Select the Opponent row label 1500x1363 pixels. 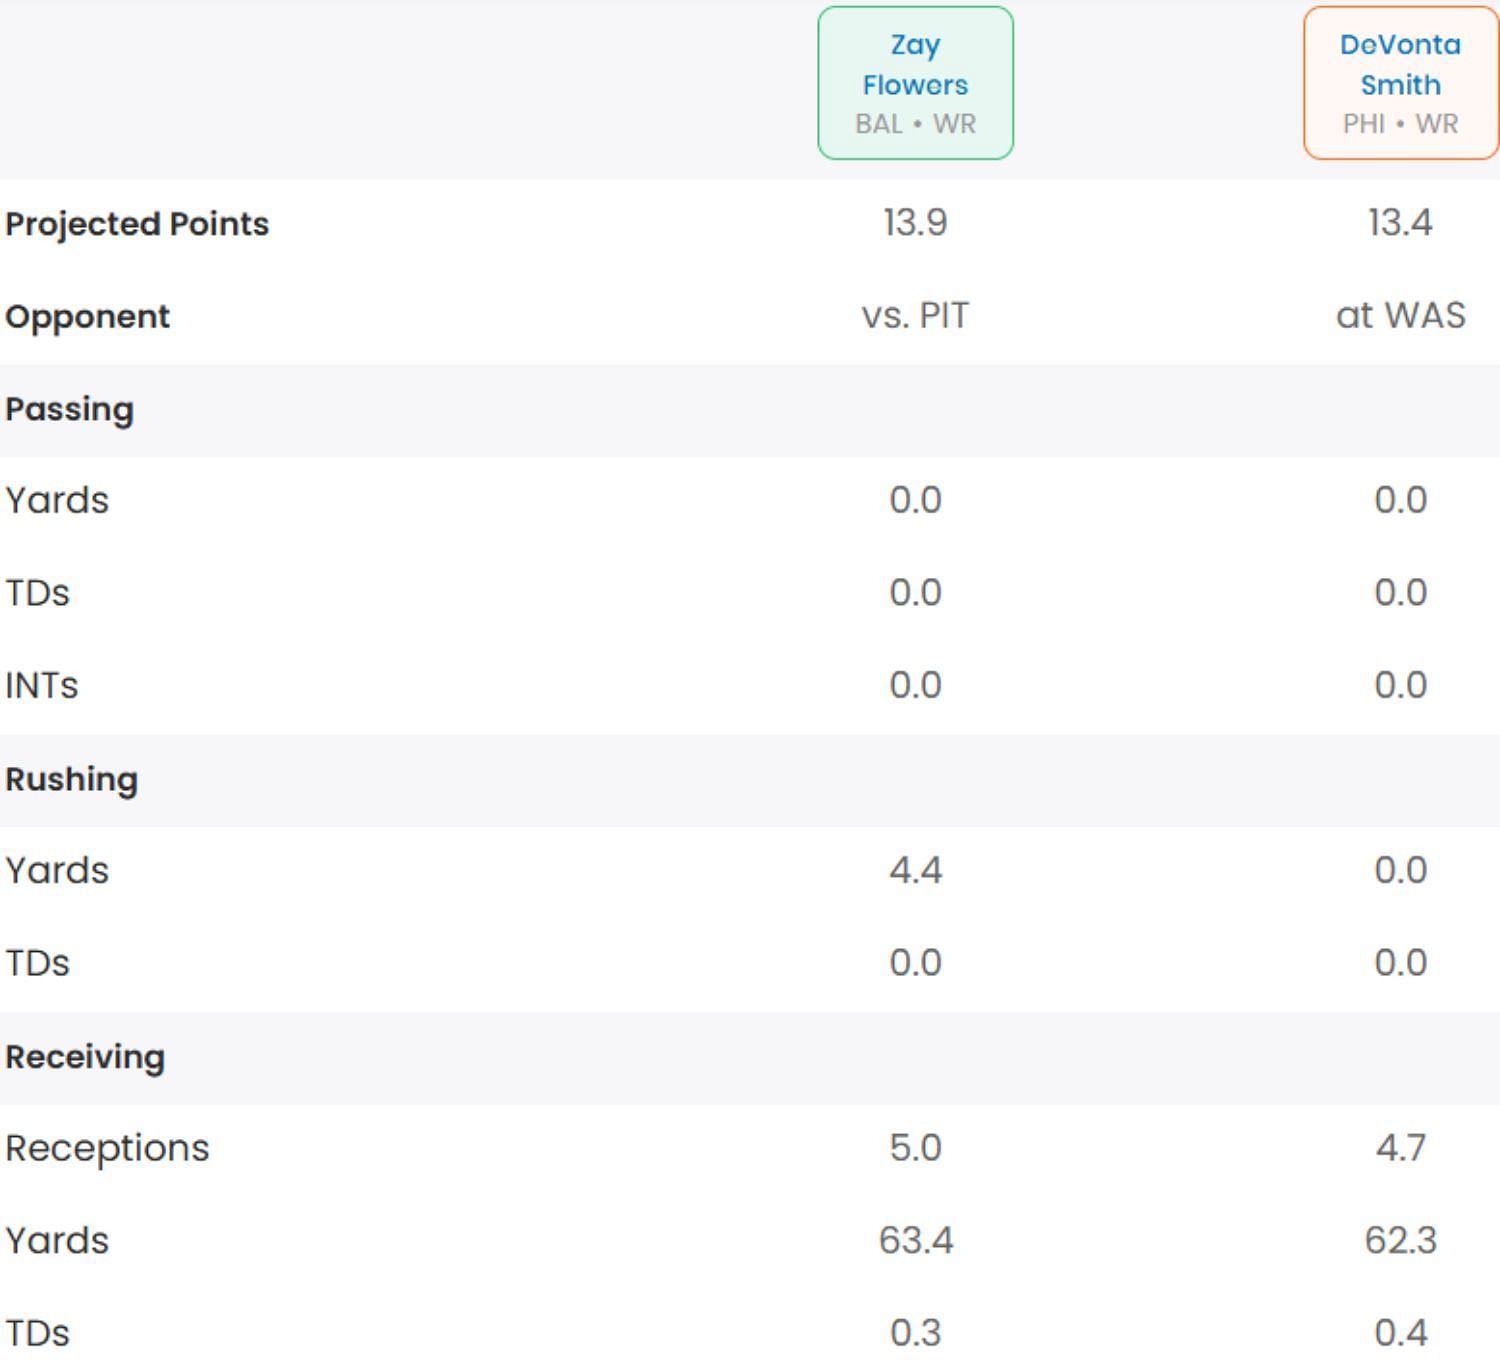pyautogui.click(x=88, y=317)
